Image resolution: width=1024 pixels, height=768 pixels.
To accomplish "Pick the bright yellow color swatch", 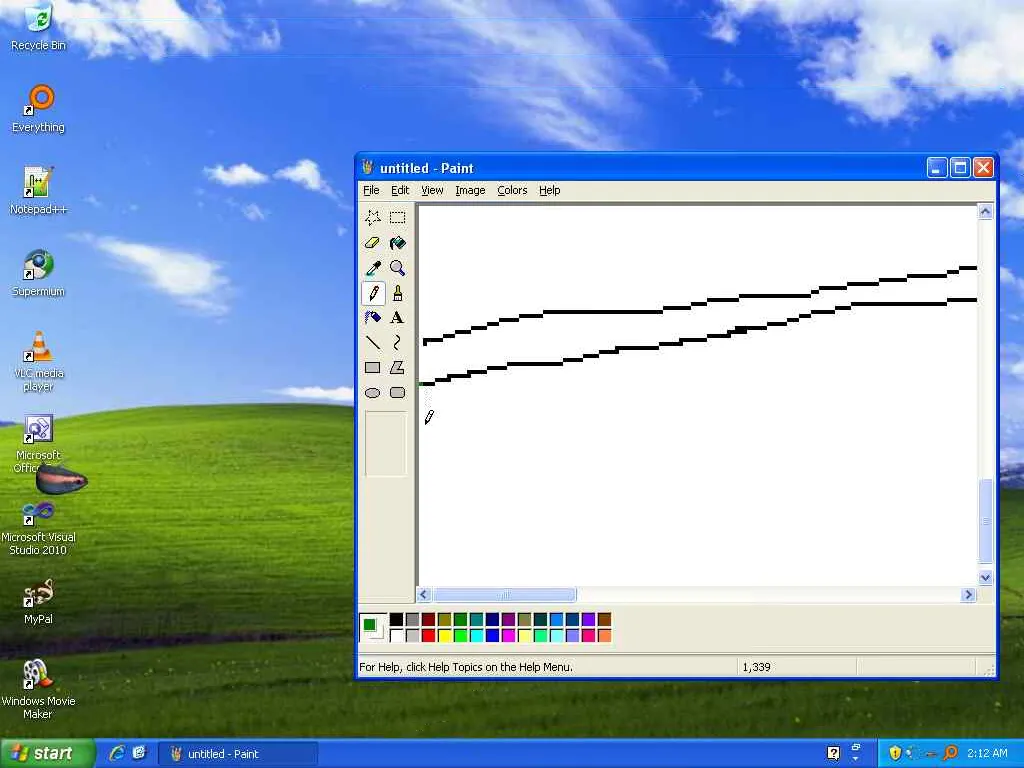I will (445, 635).
